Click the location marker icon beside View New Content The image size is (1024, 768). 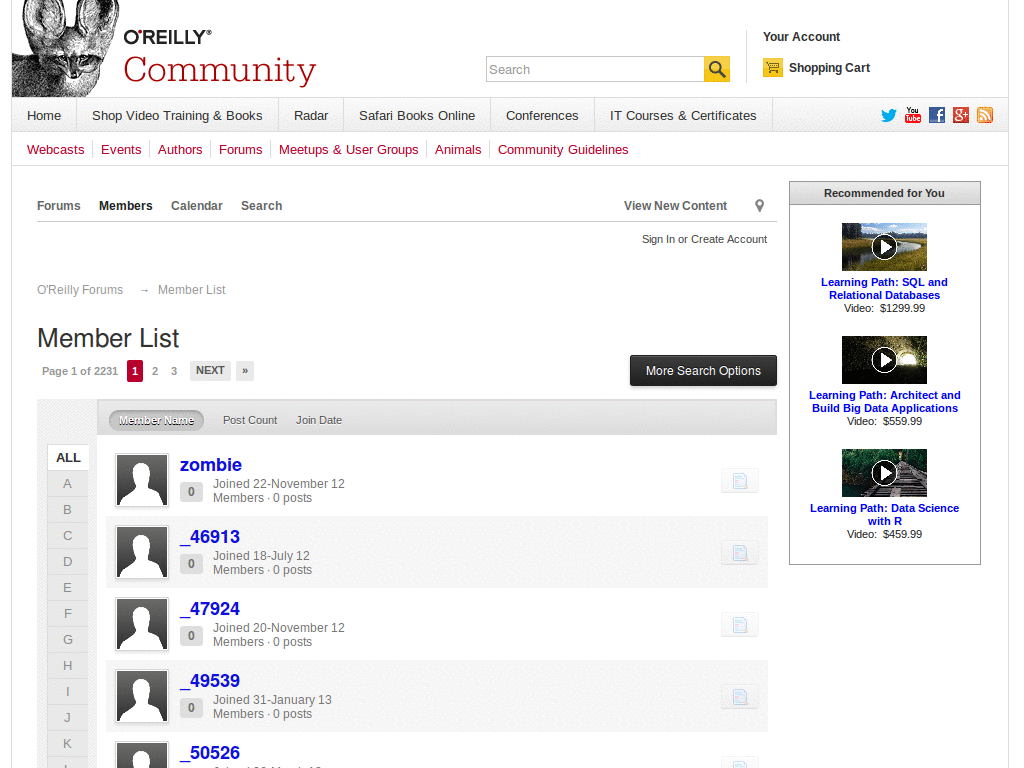759,206
